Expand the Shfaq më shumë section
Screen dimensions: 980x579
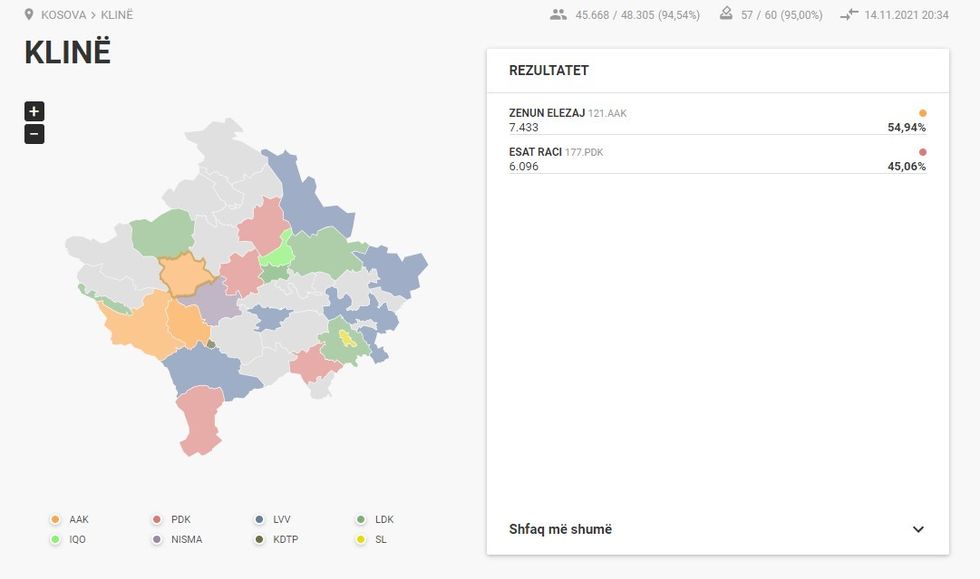[x=560, y=529]
